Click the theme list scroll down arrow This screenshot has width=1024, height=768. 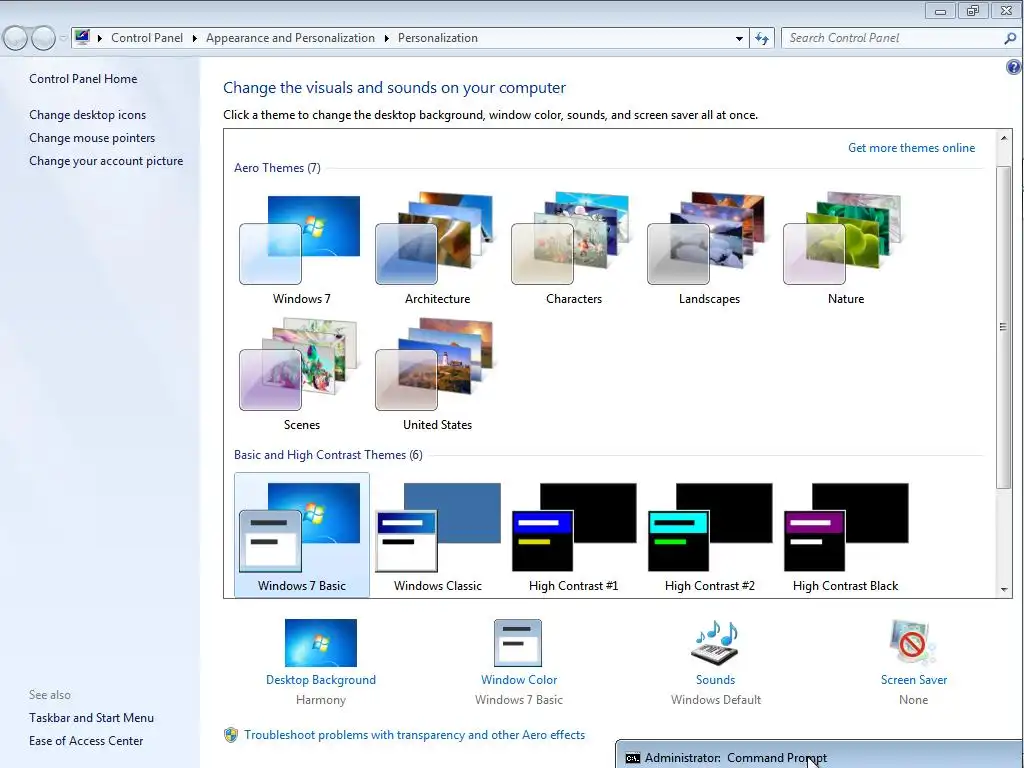click(1004, 589)
